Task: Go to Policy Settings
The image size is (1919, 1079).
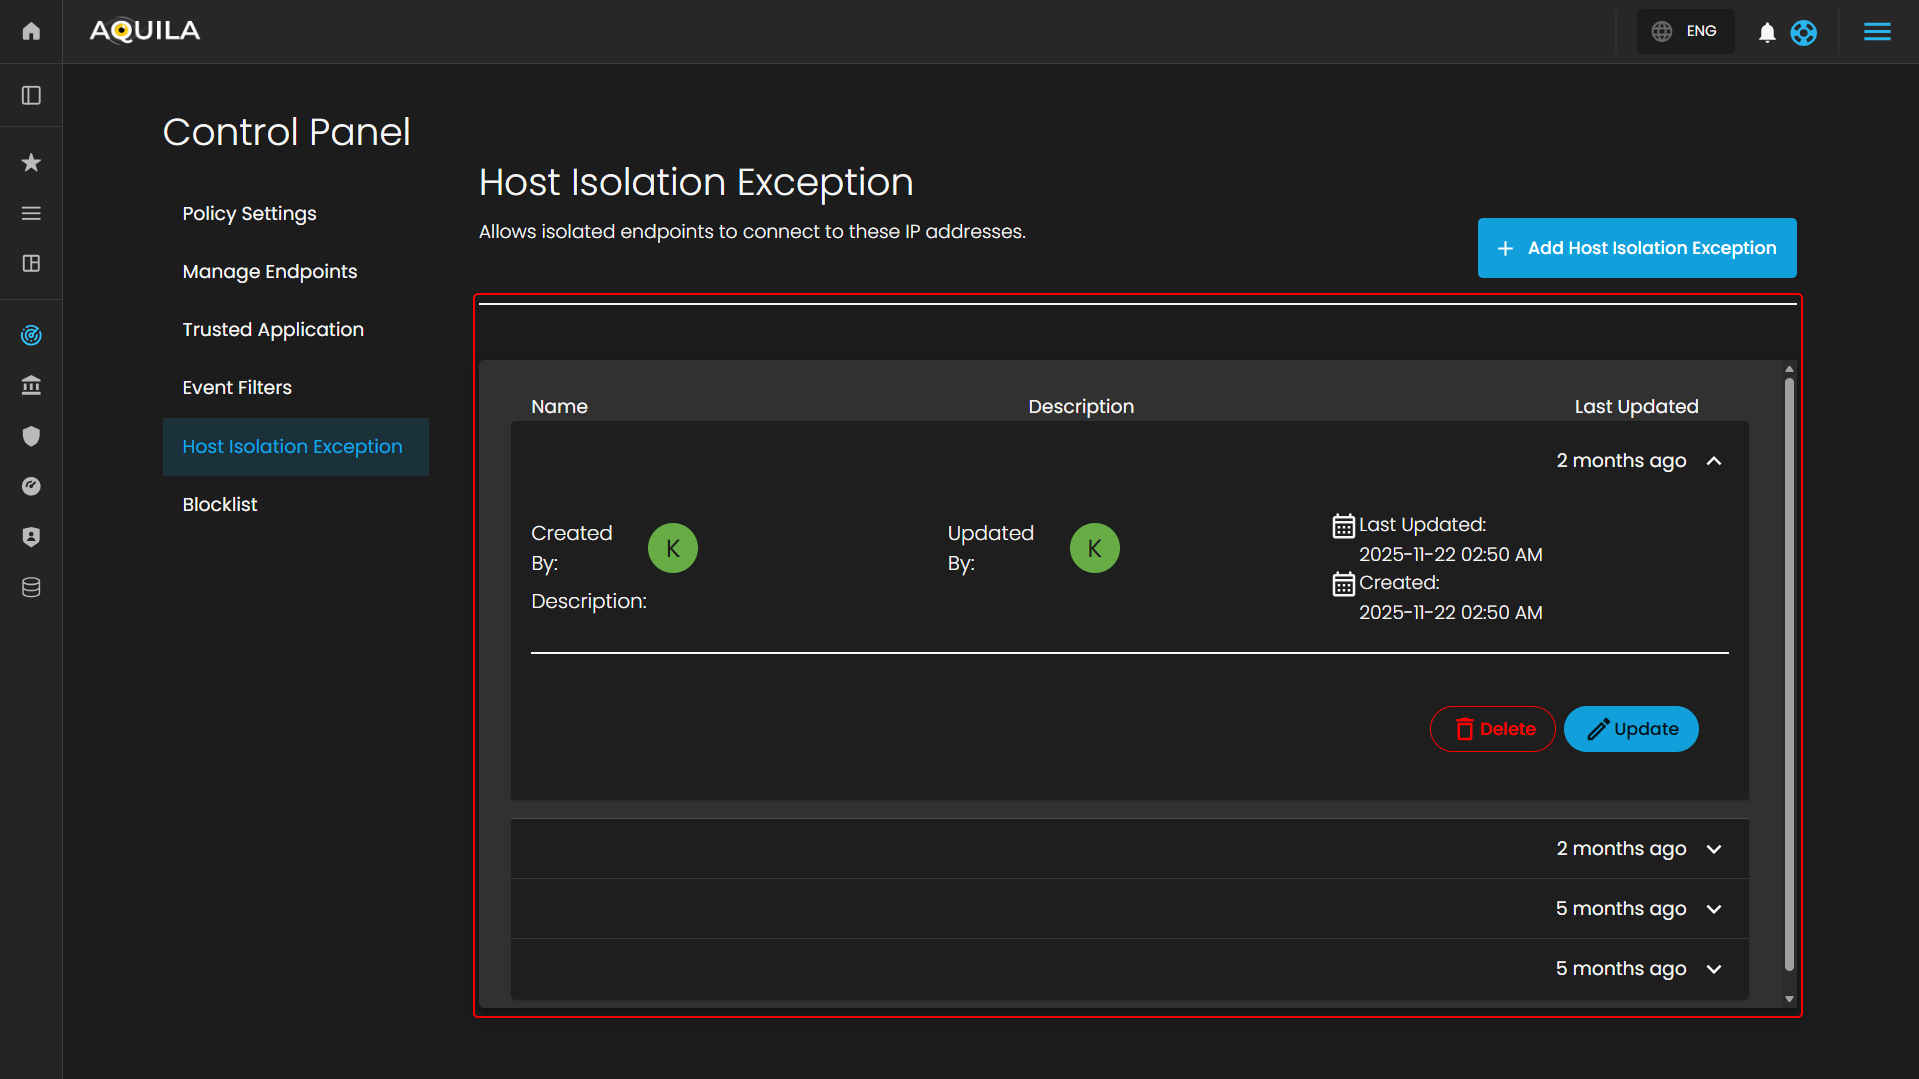Action: click(x=249, y=214)
